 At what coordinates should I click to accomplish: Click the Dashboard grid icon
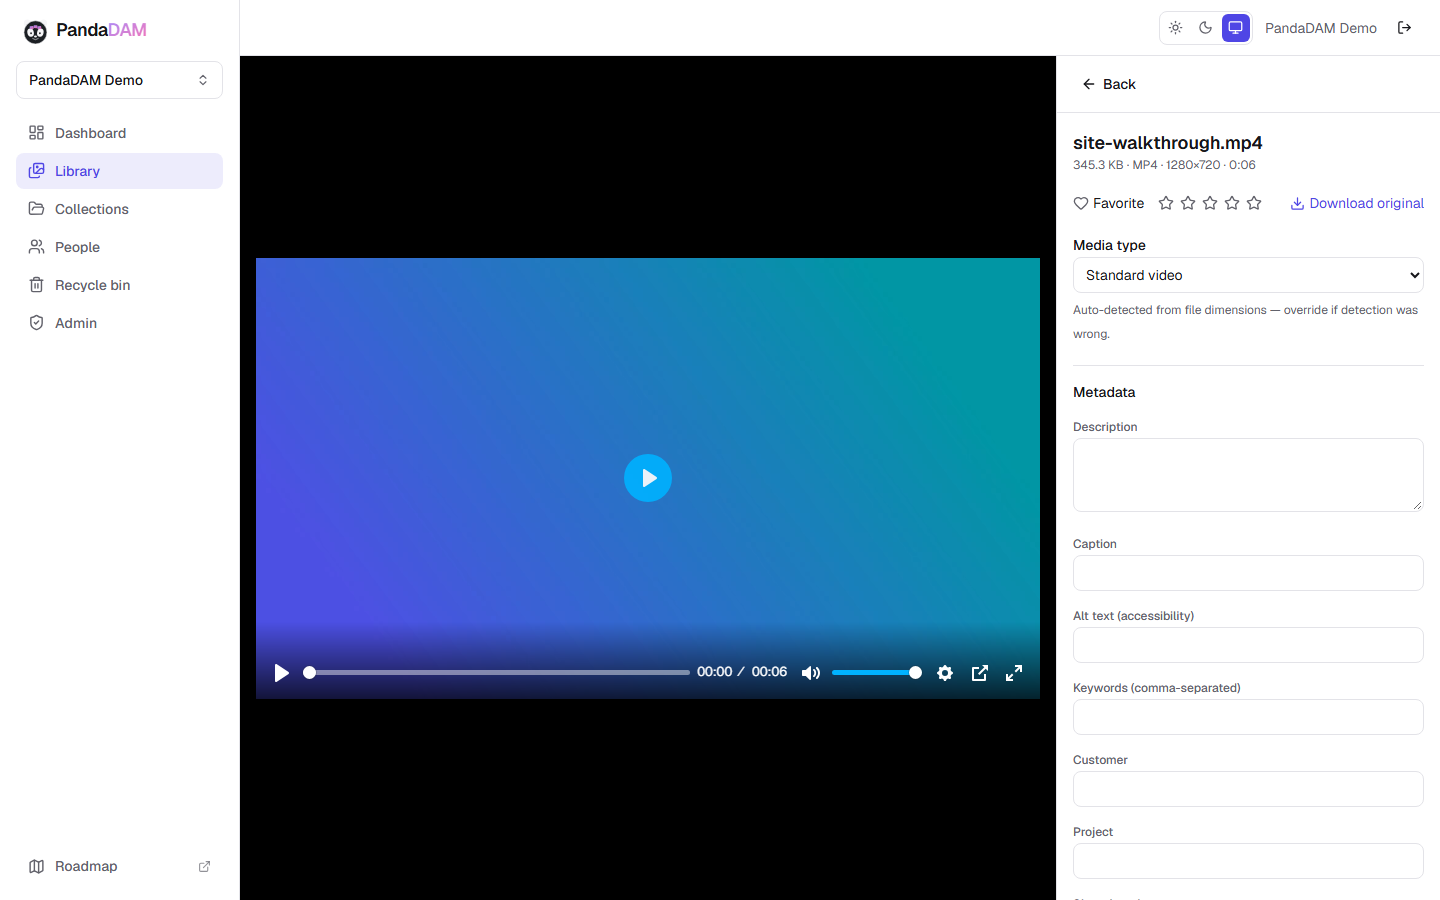pos(37,133)
